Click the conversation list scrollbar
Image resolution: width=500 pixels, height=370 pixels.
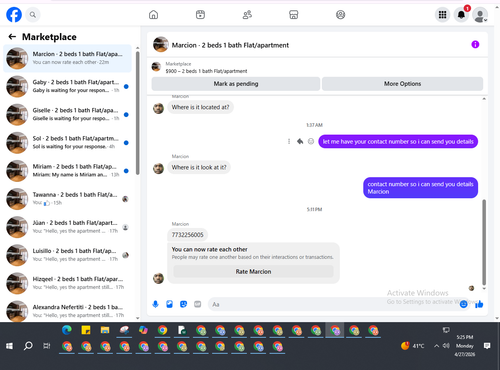click(x=138, y=113)
